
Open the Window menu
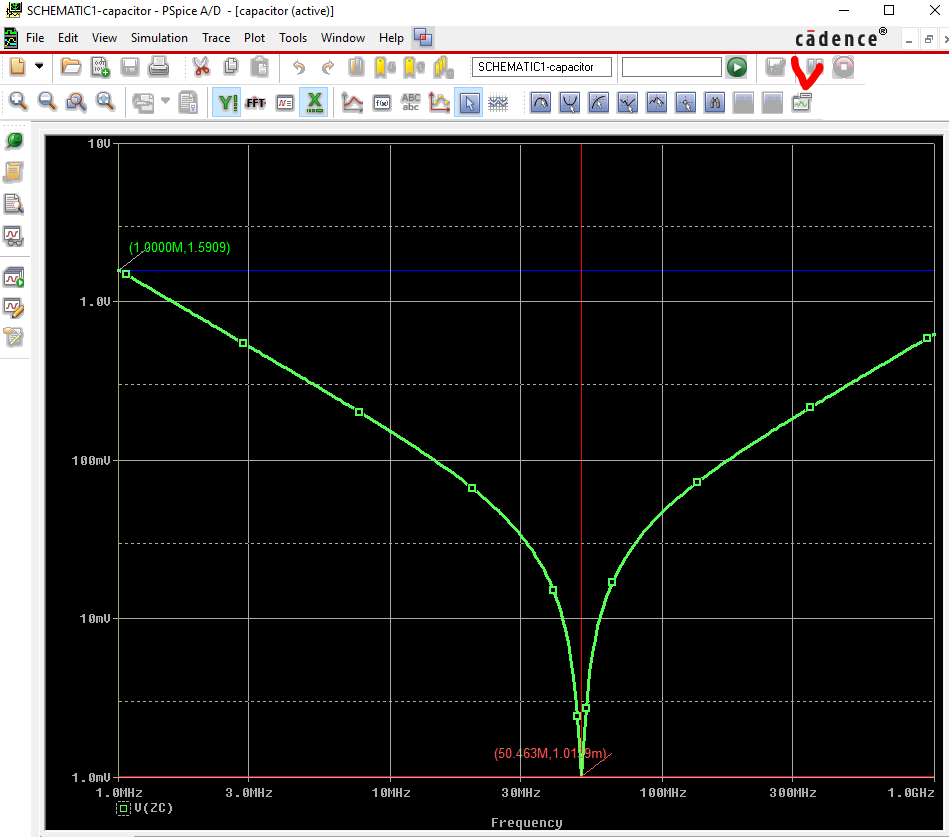coord(343,38)
